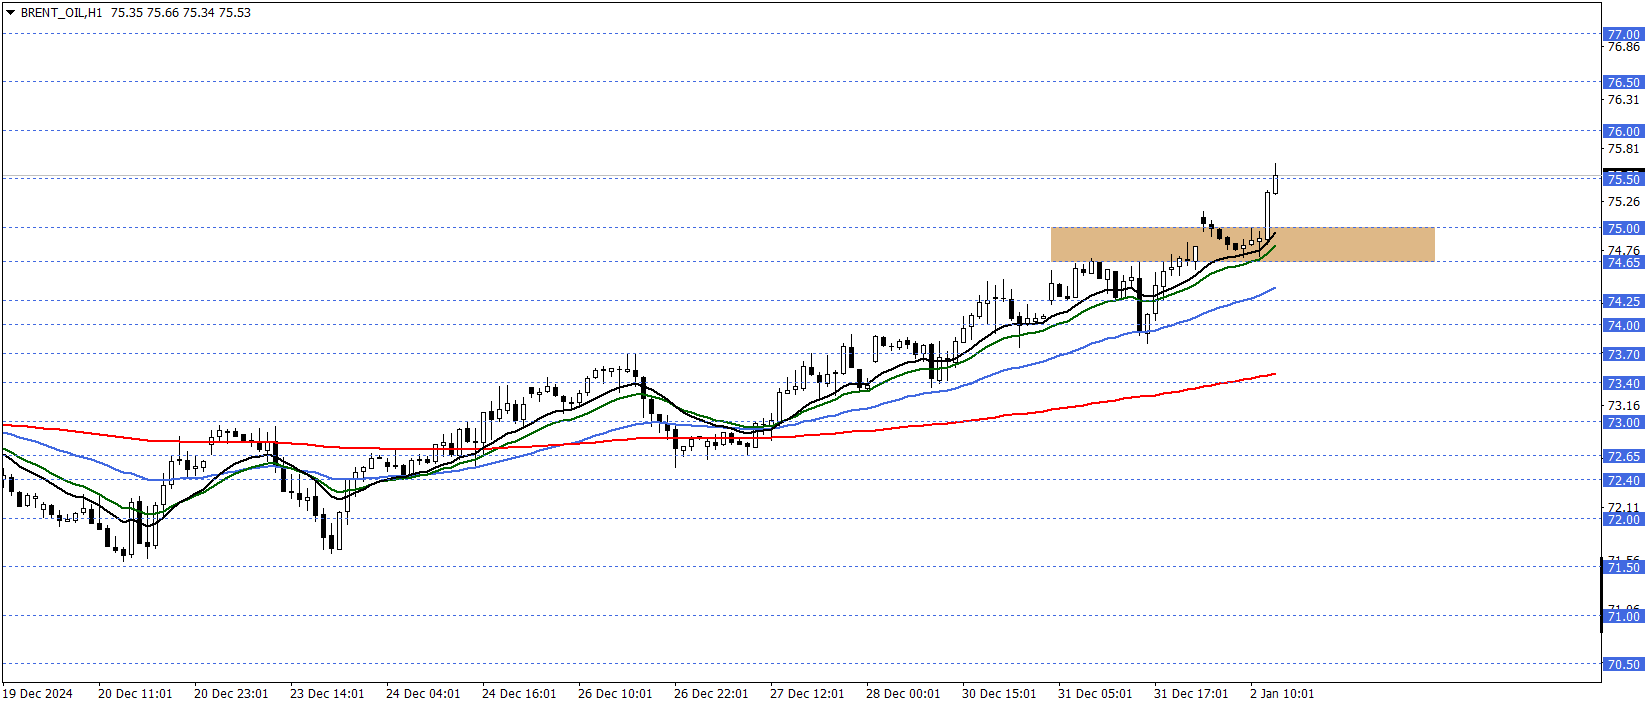This screenshot has width=1651, height=706.
Task: Click the 77.00 horizontal level label
Action: [x=1623, y=34]
